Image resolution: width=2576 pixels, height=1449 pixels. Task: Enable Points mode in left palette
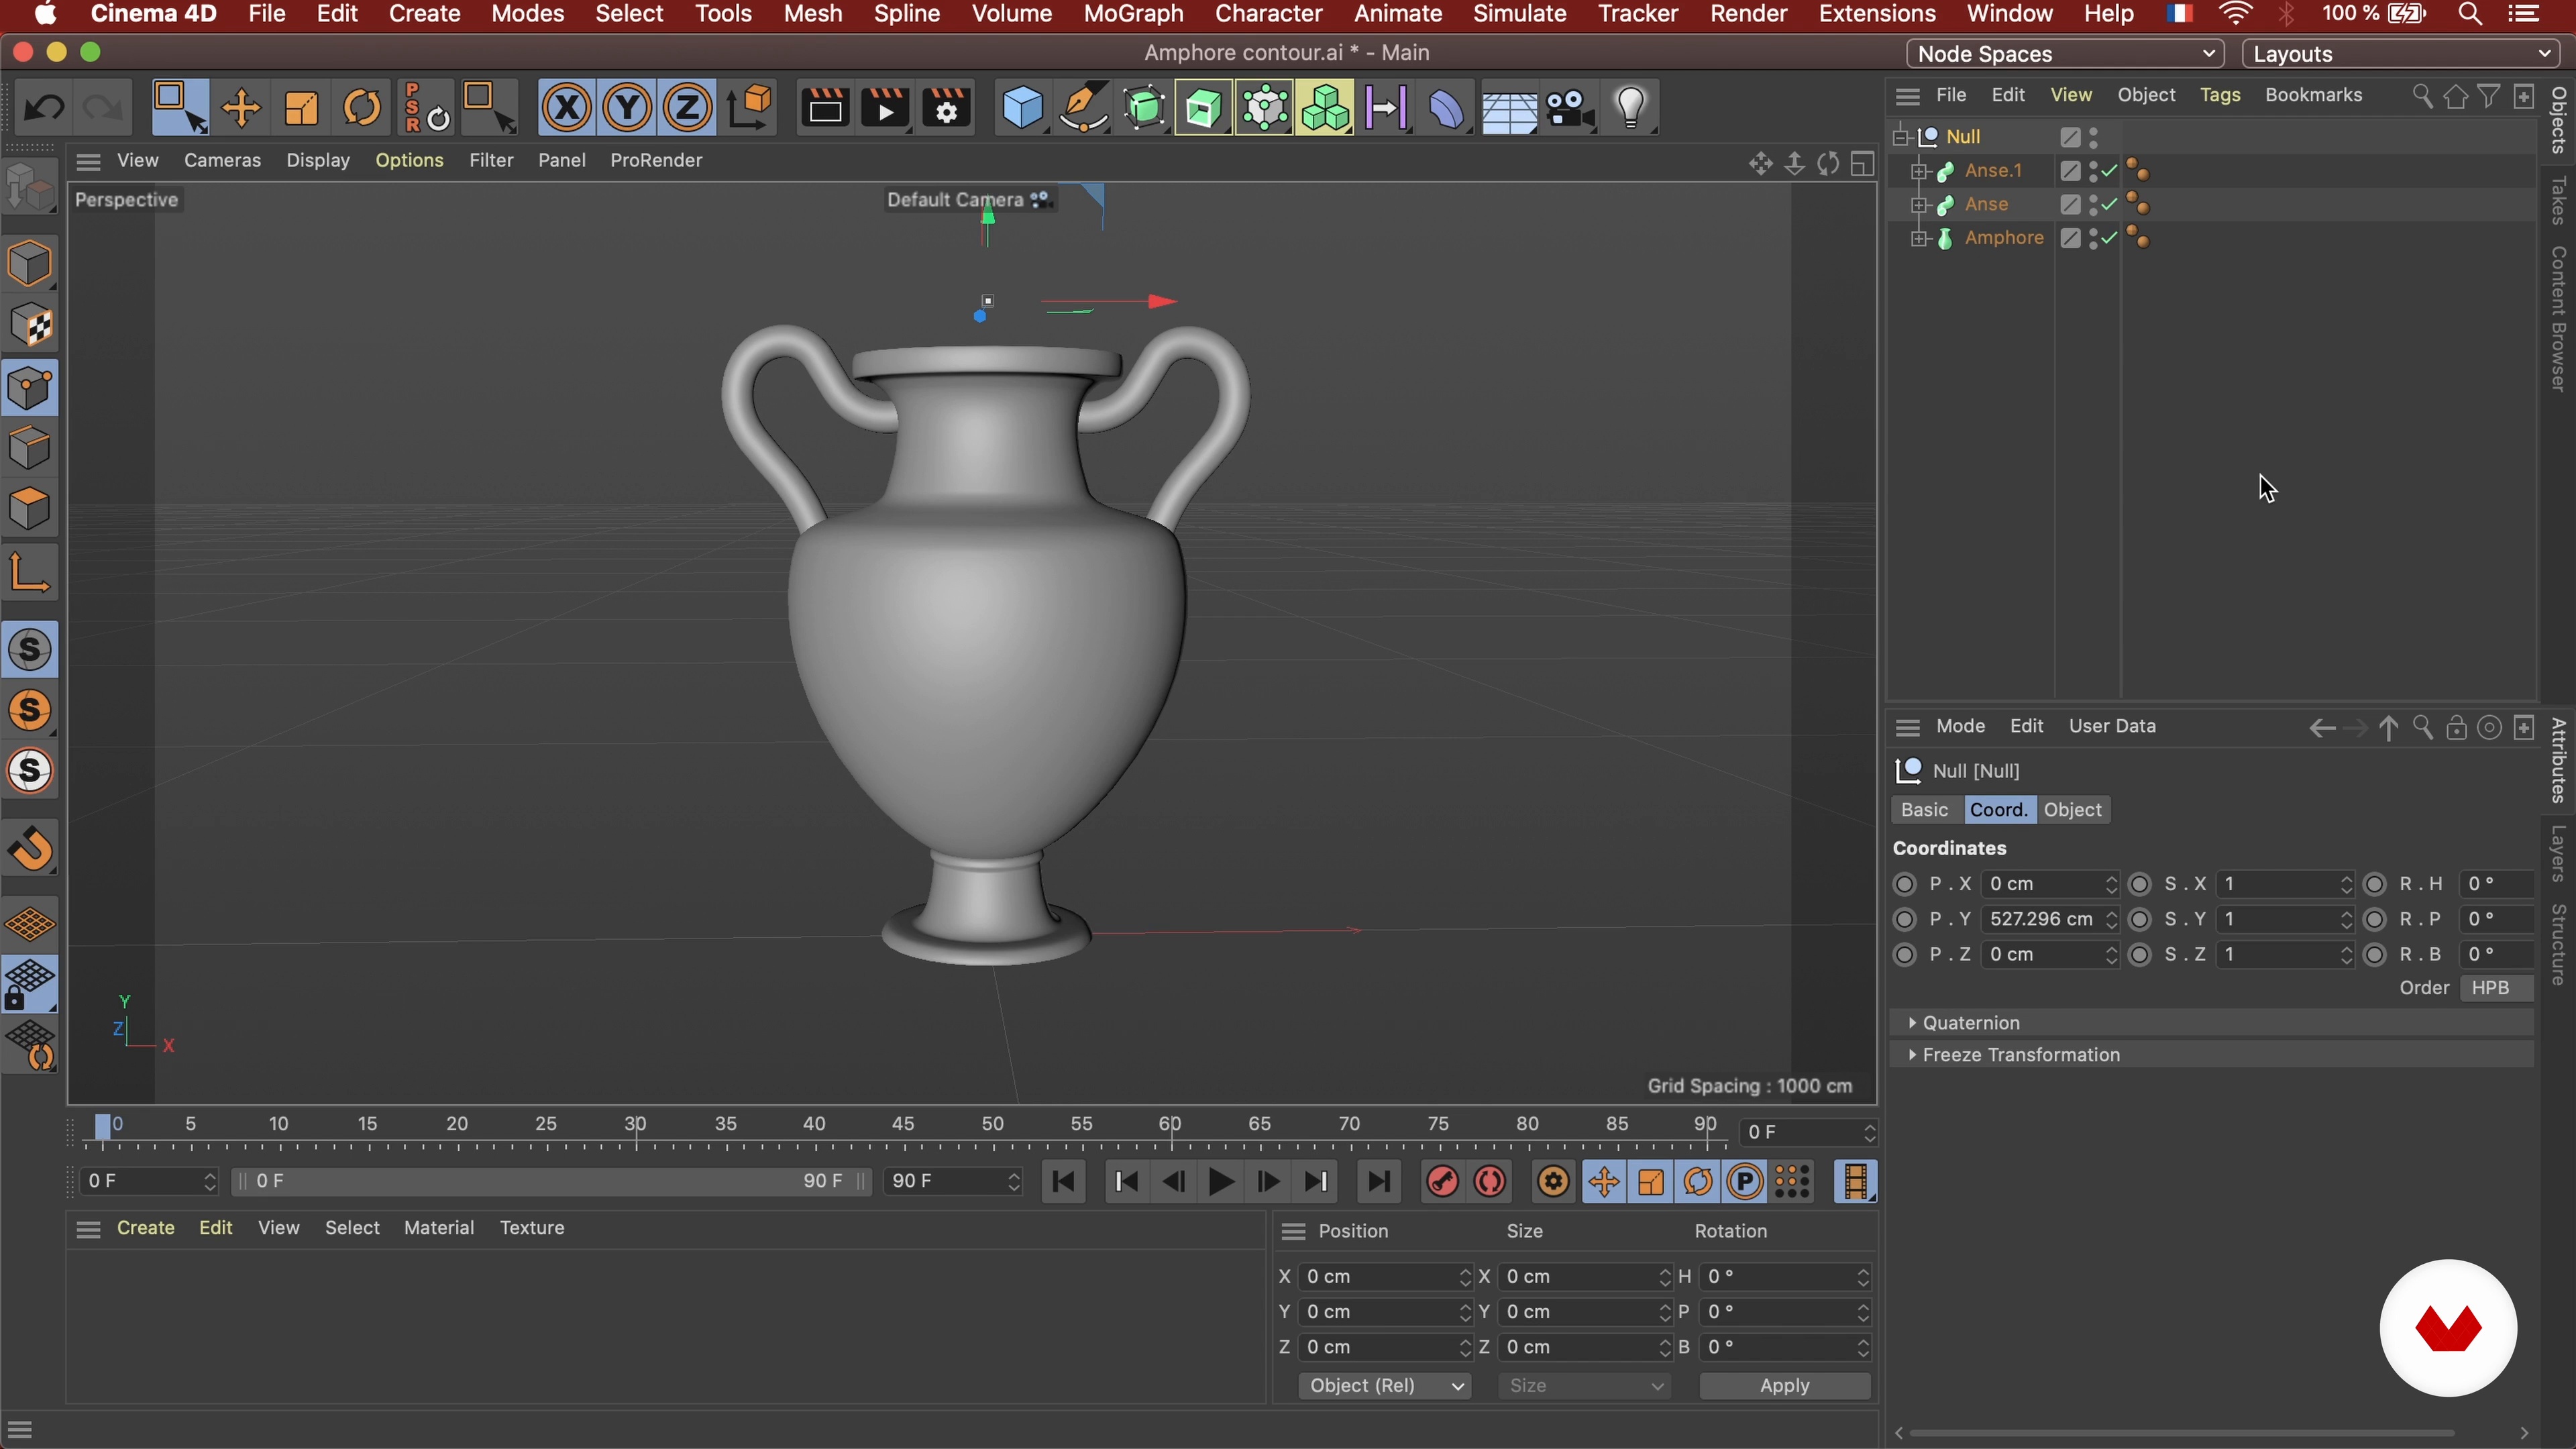(30, 387)
